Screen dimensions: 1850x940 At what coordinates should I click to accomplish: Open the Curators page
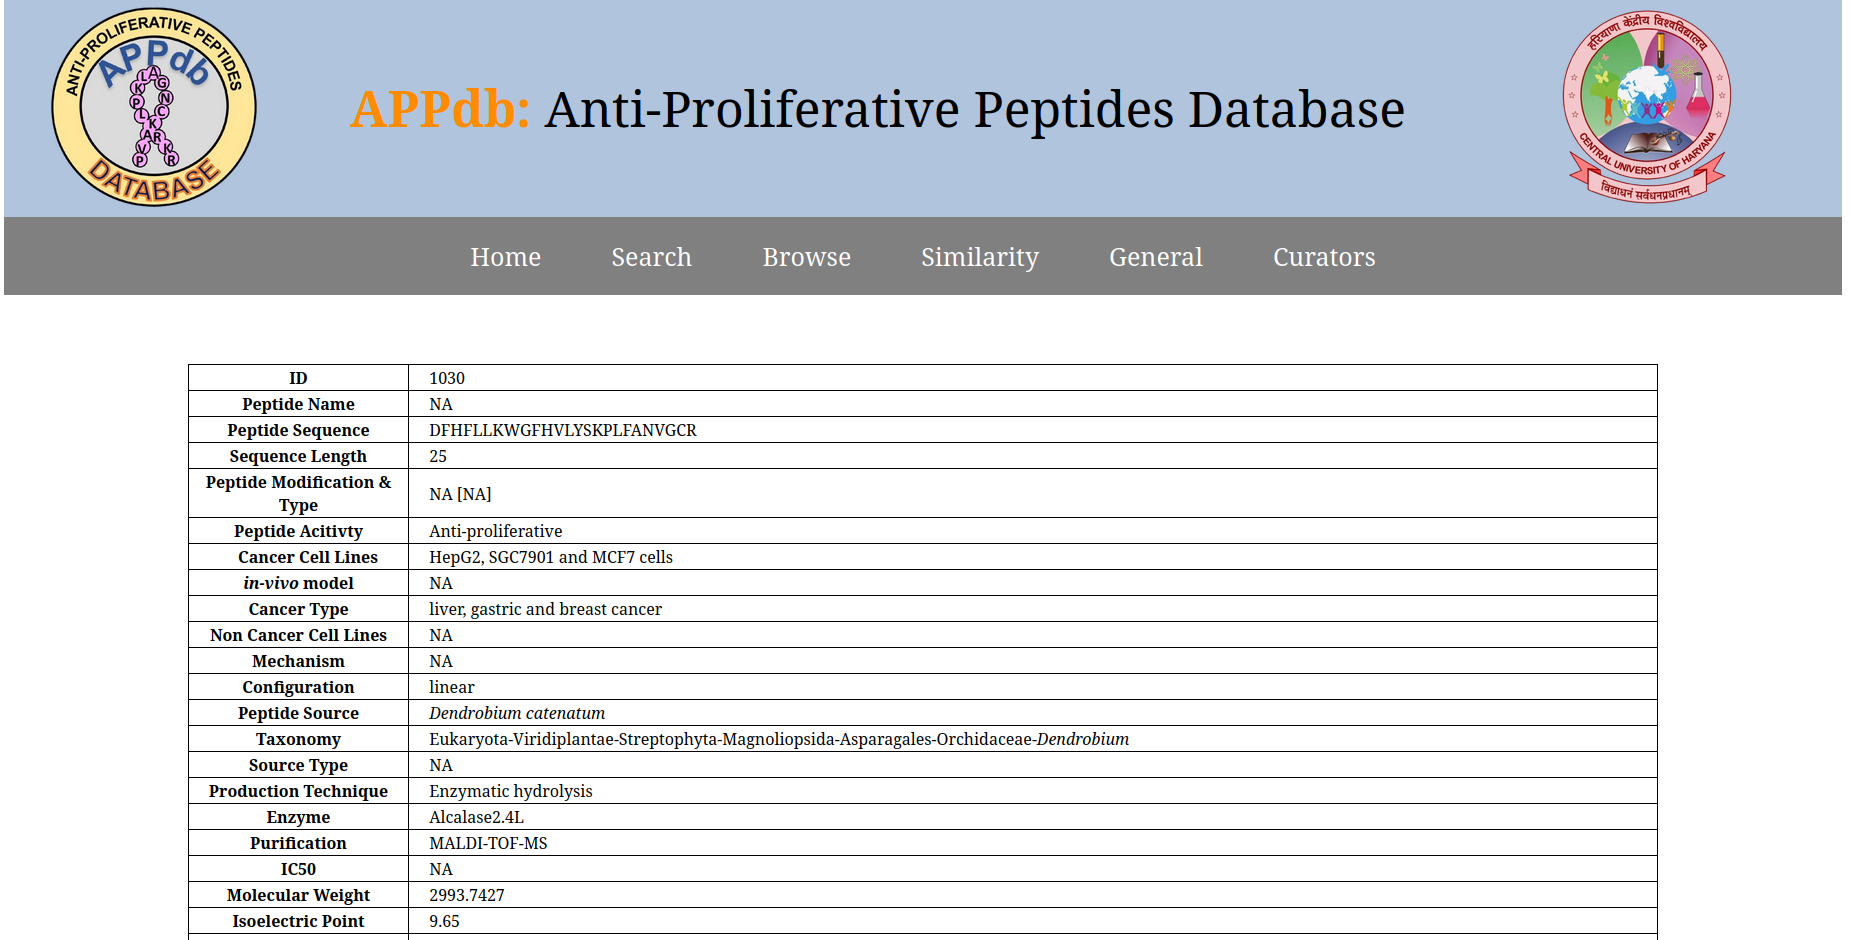click(1324, 257)
